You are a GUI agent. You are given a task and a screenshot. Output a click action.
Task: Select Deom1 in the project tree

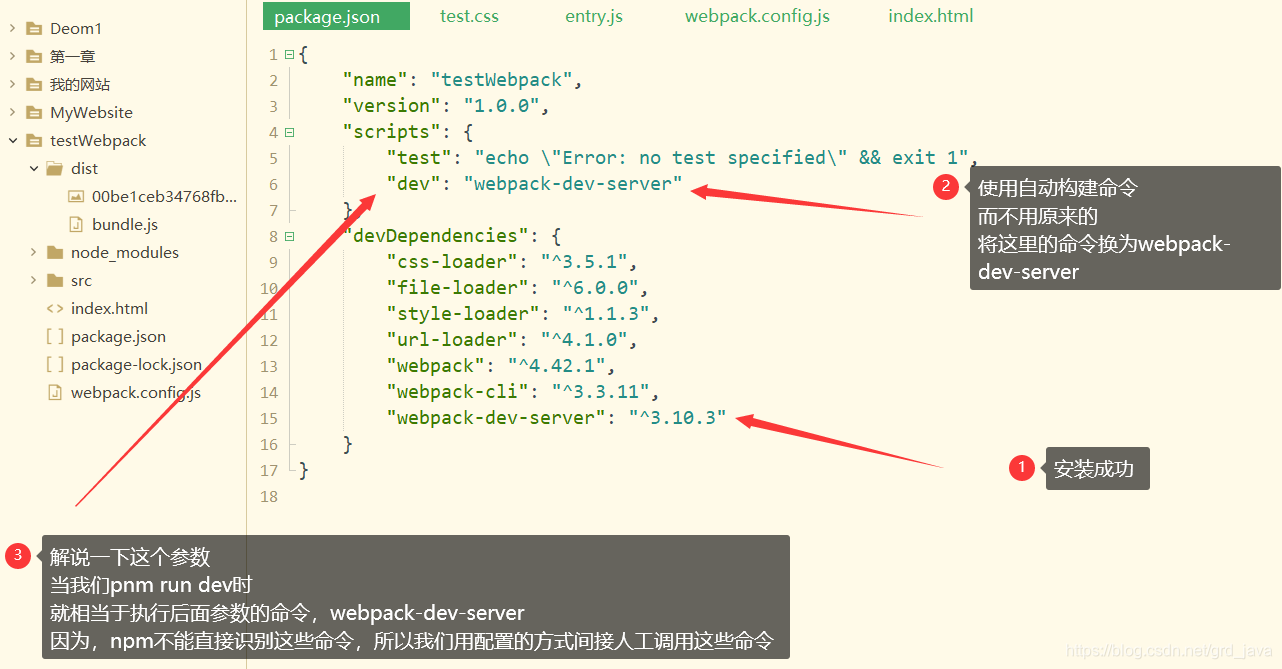[x=76, y=29]
